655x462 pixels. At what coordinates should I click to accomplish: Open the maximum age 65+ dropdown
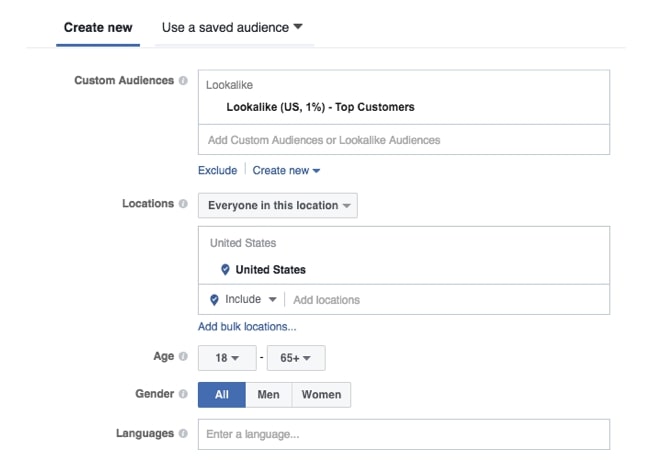pos(296,358)
